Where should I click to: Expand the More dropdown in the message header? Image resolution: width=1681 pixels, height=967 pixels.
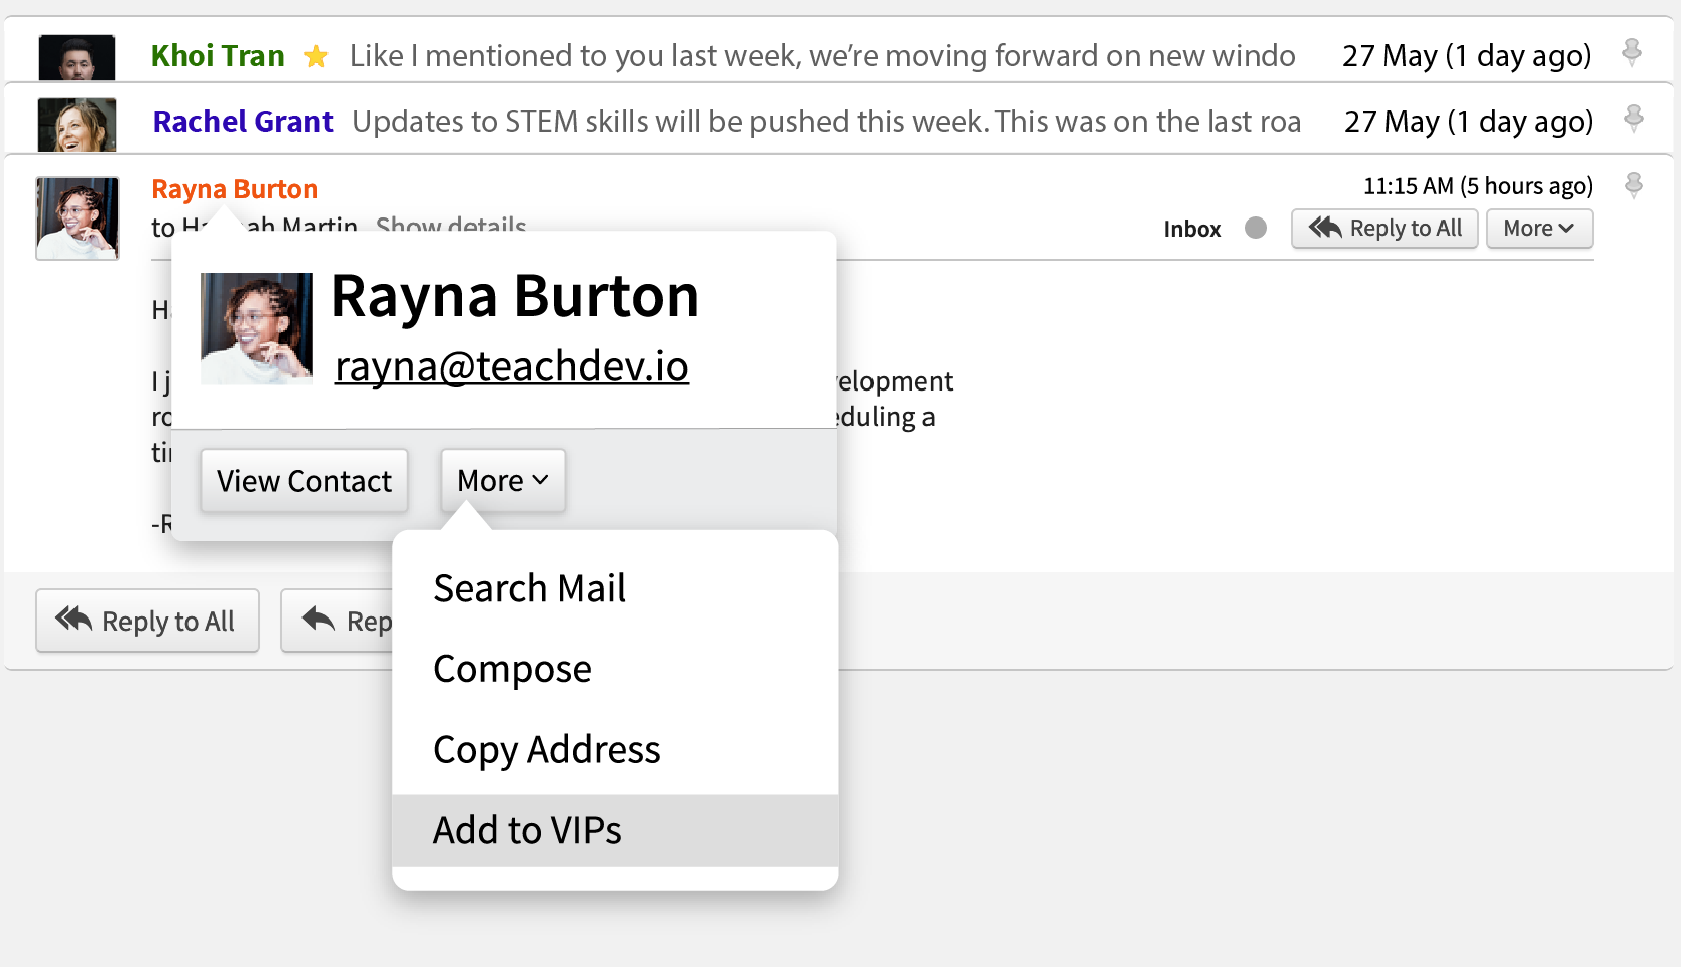click(x=1538, y=228)
